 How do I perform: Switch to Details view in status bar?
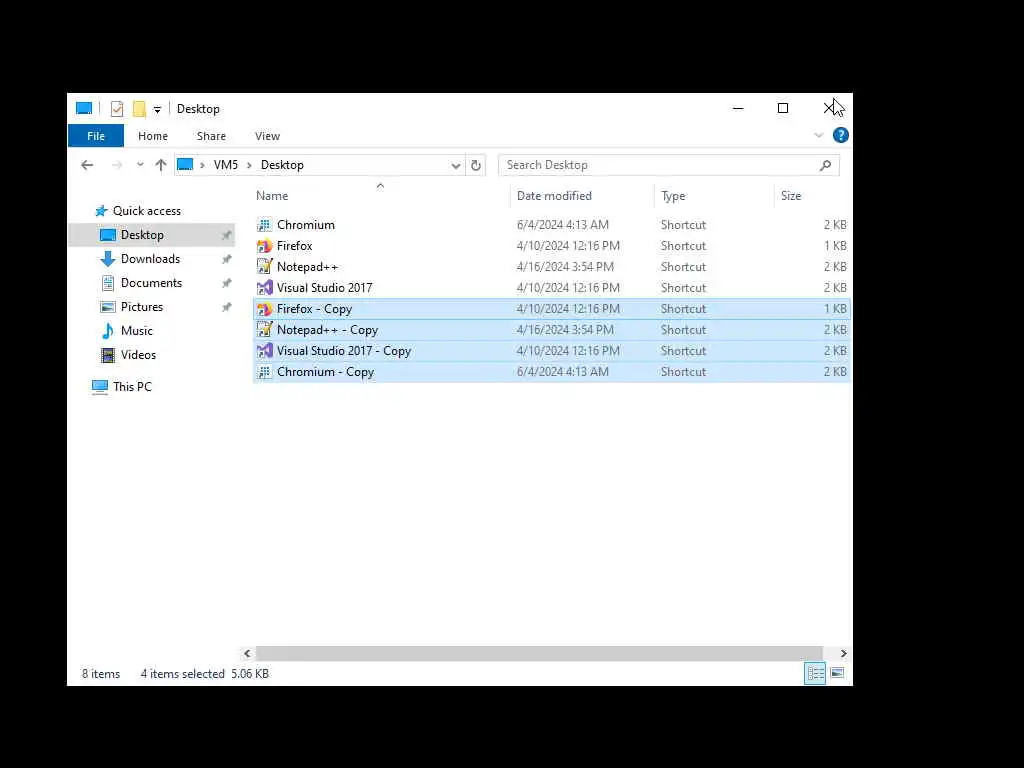[x=815, y=673]
